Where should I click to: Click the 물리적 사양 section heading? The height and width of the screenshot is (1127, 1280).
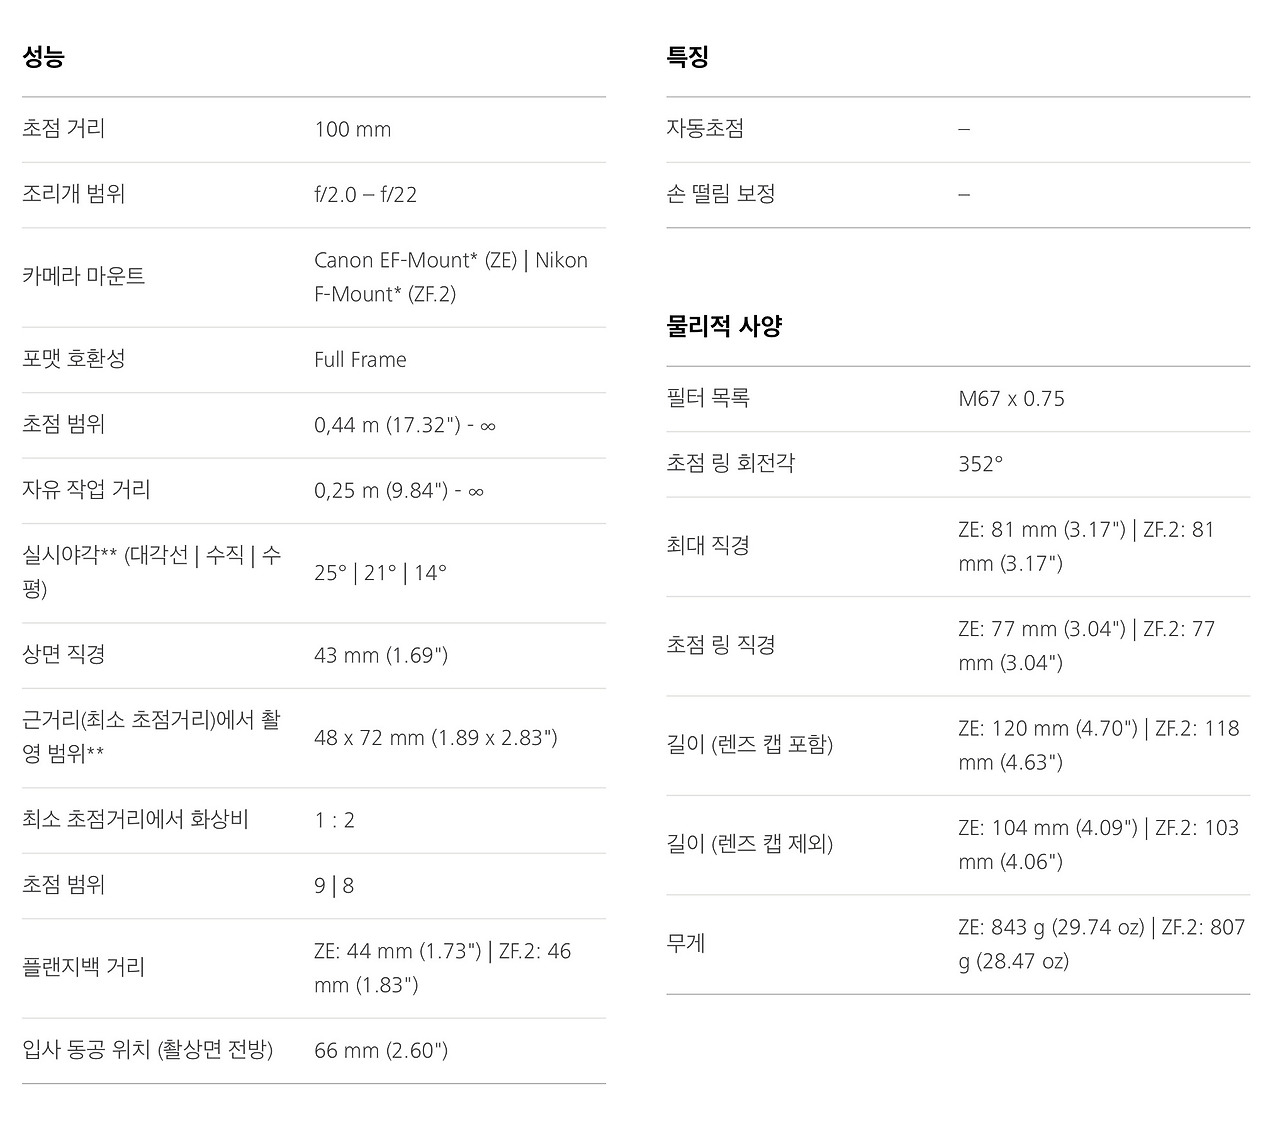724,326
